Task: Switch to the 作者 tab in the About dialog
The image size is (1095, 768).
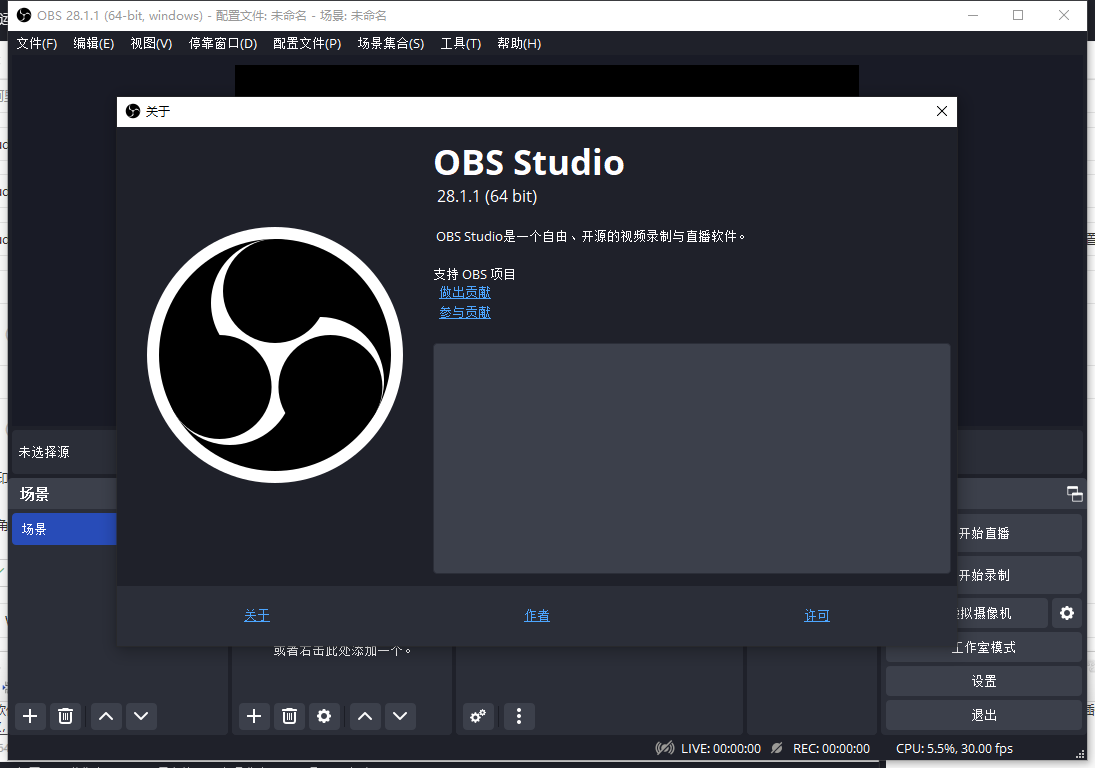Action: (536, 616)
